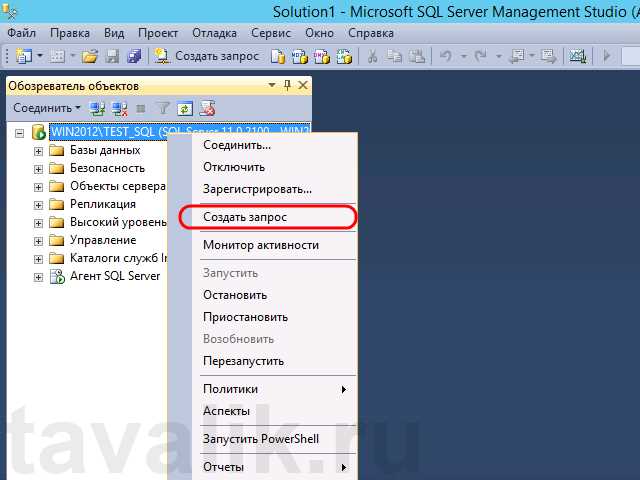Click Создать запрос button in main toolbar

207,56
